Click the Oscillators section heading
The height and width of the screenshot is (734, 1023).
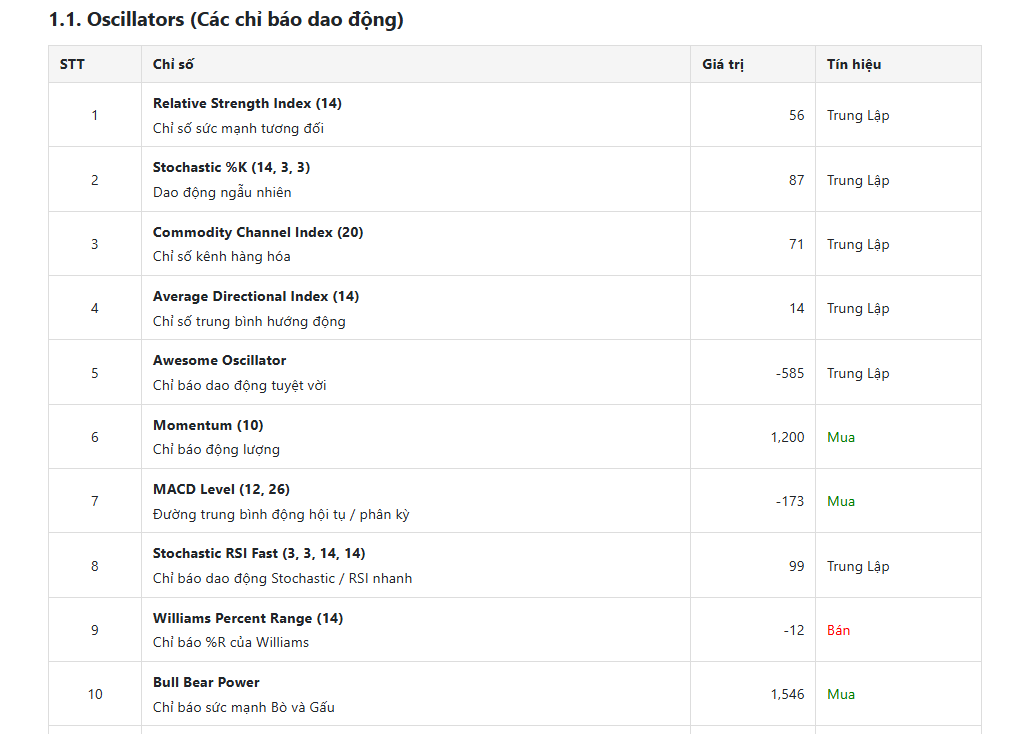tap(226, 20)
